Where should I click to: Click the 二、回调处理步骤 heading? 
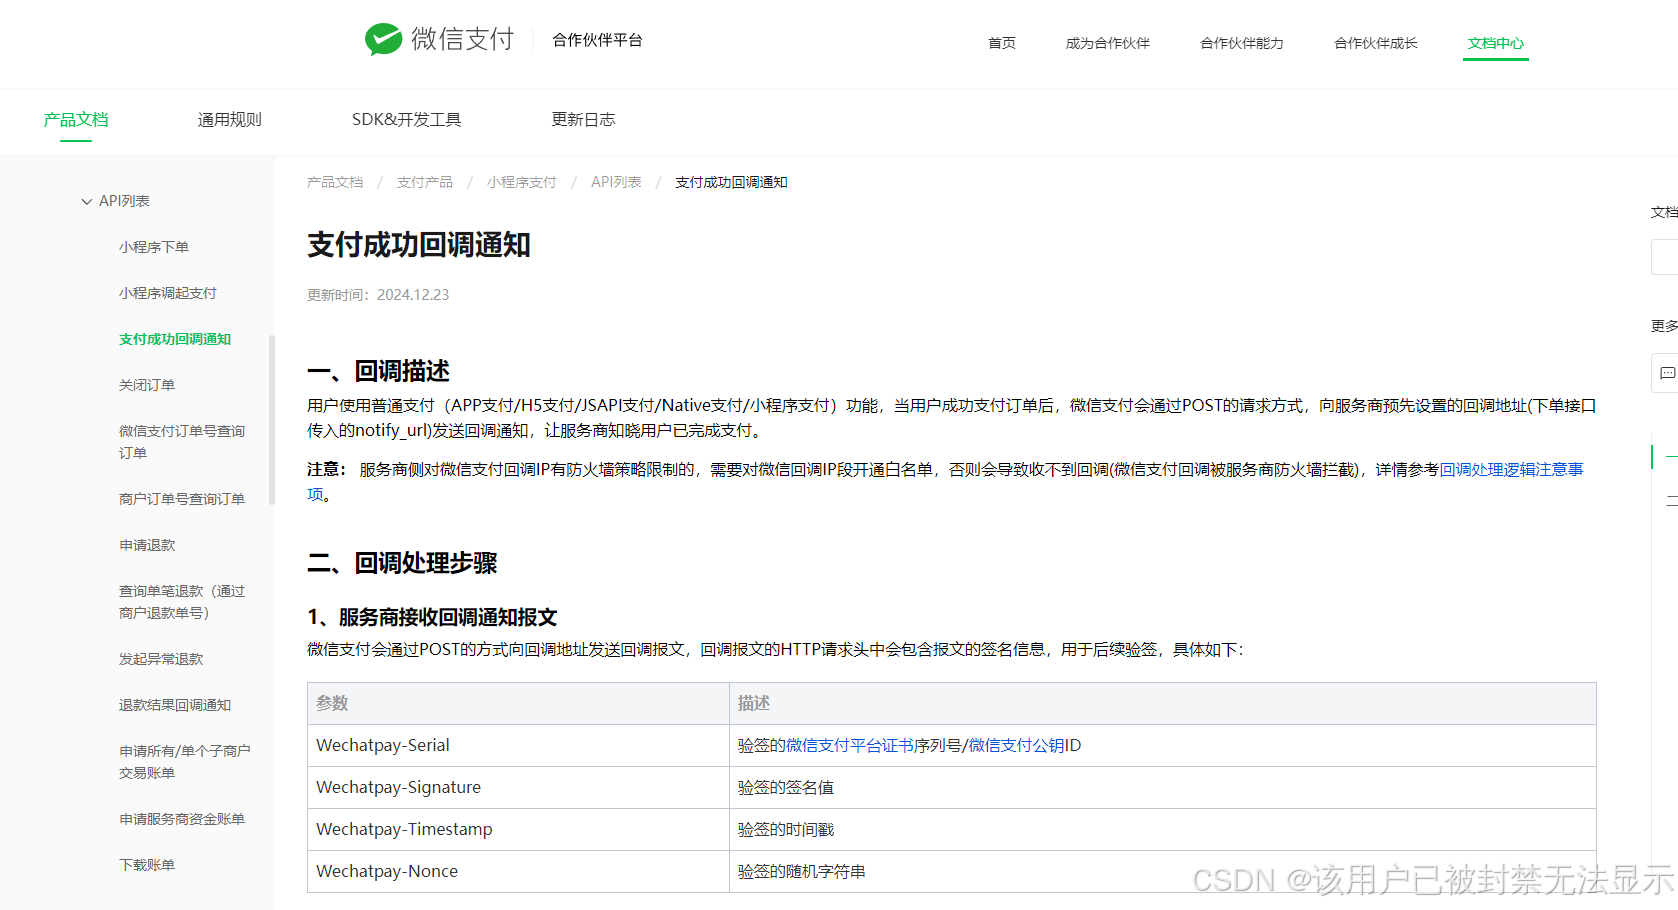402,563
